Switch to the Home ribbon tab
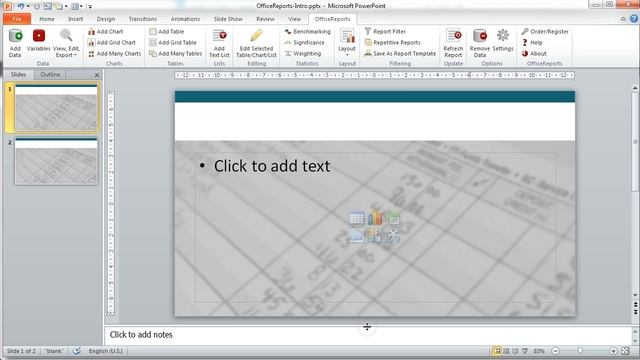The height and width of the screenshot is (360, 640). 47,19
